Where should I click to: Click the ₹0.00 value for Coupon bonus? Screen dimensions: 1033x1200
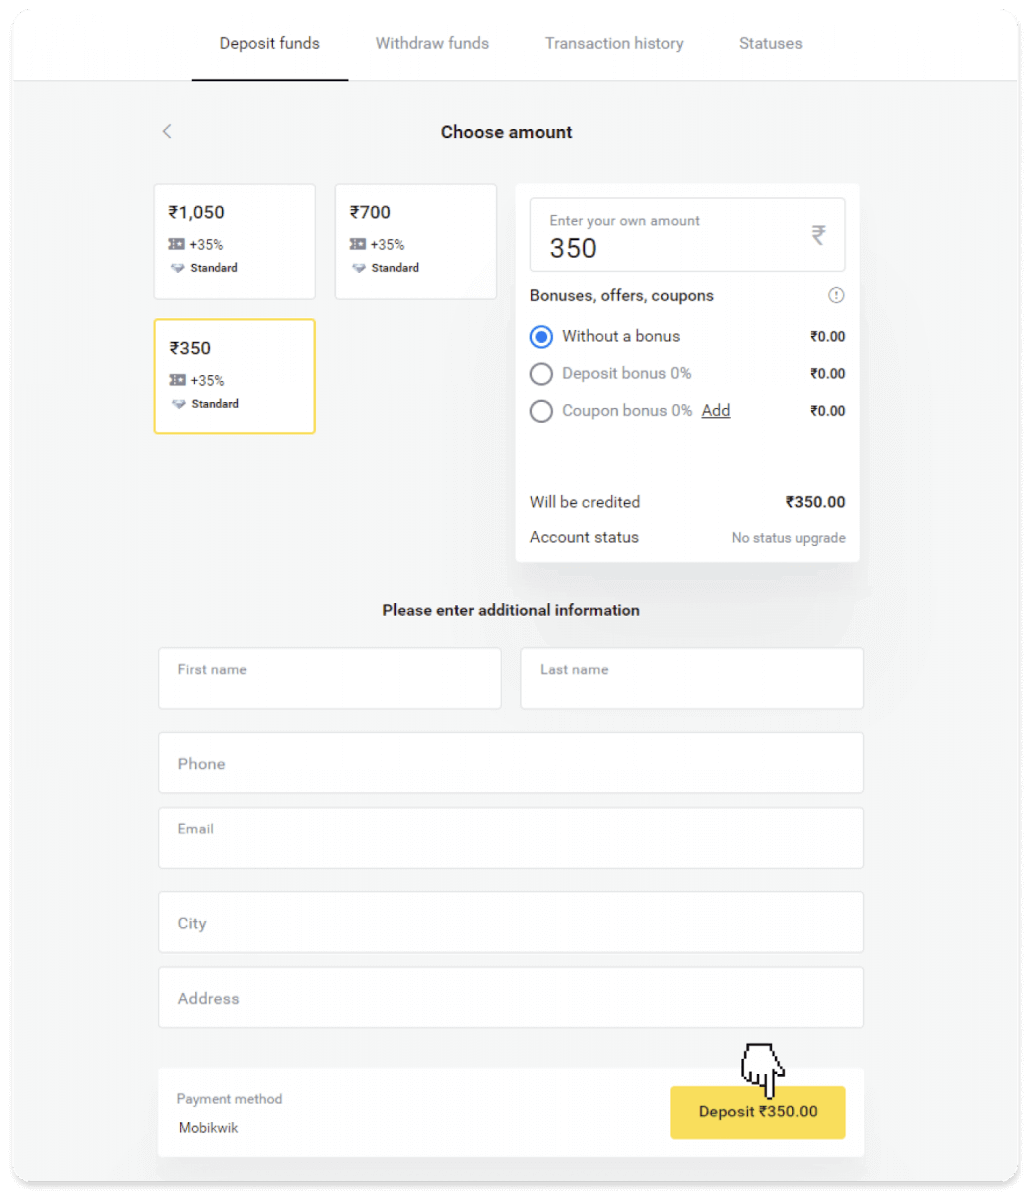tap(828, 411)
